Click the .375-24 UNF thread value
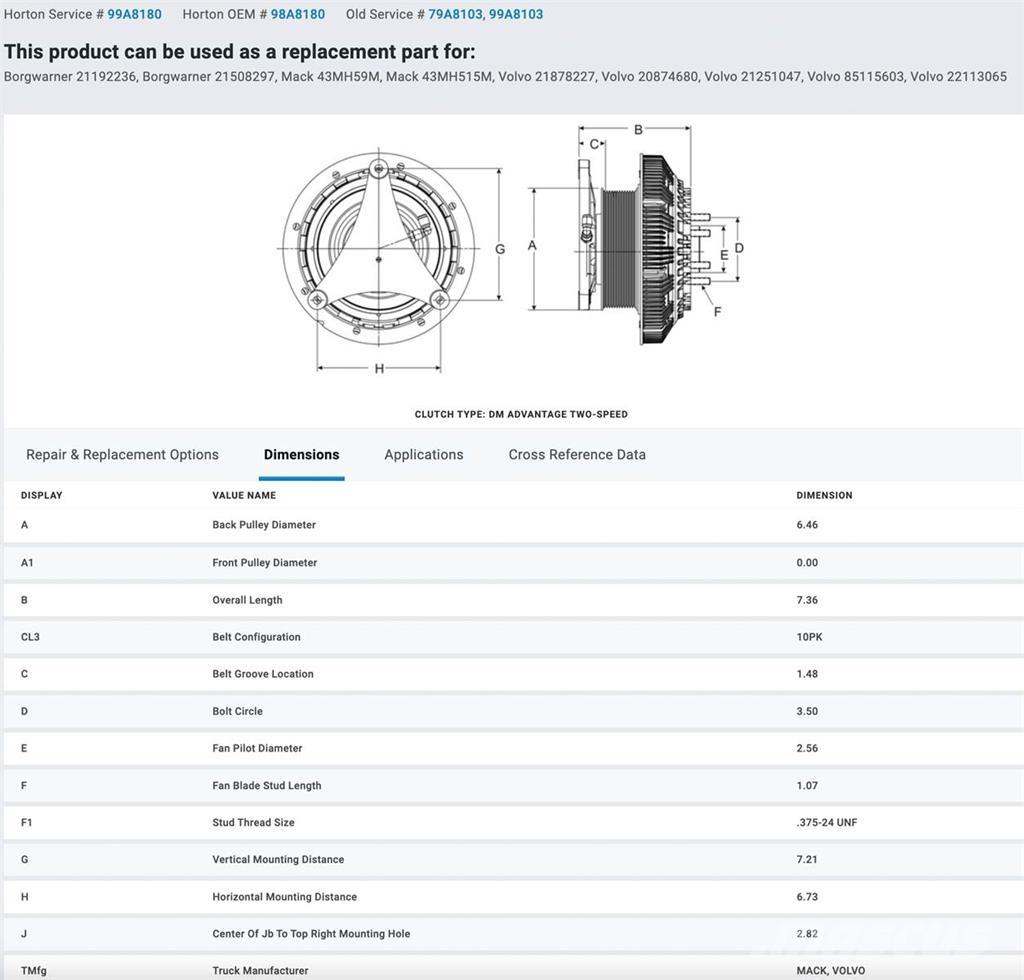Viewport: 1024px width, 980px height. tap(826, 822)
